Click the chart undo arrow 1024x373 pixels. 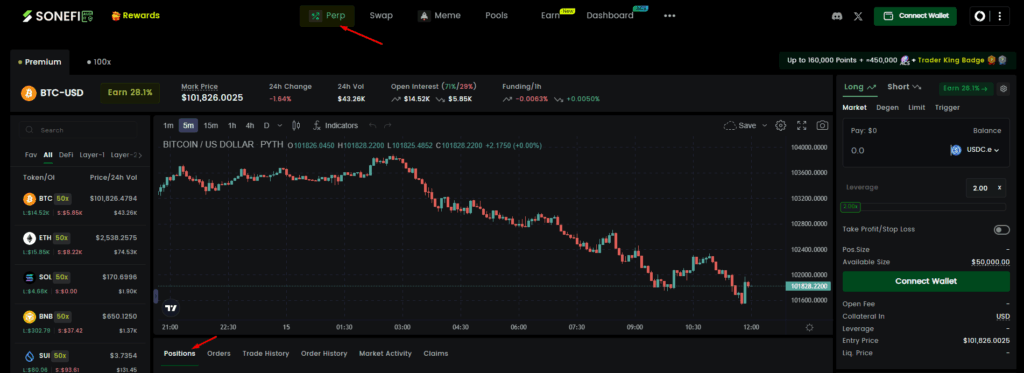click(x=372, y=125)
